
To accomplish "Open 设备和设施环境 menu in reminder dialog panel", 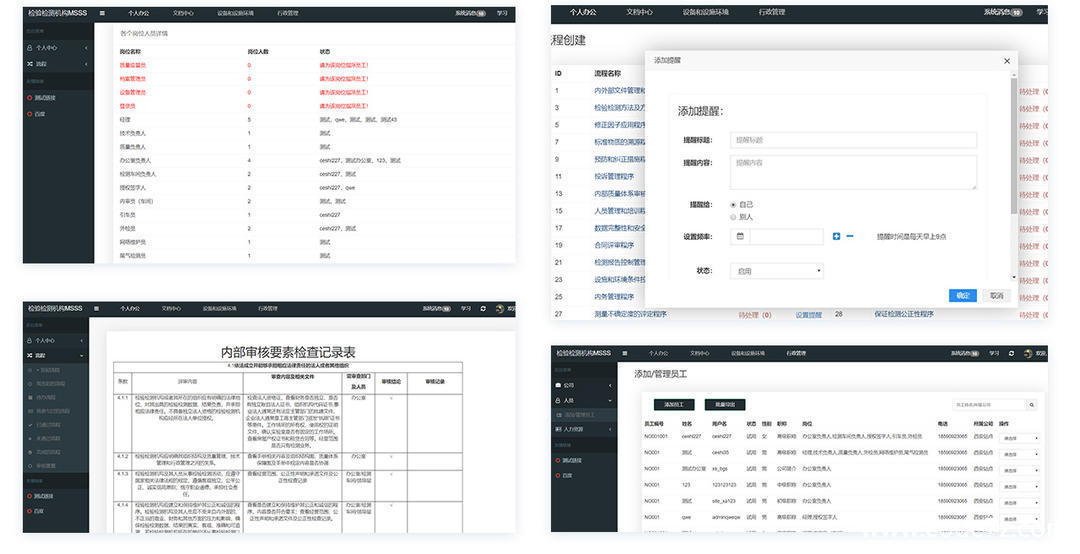I will pyautogui.click(x=705, y=12).
